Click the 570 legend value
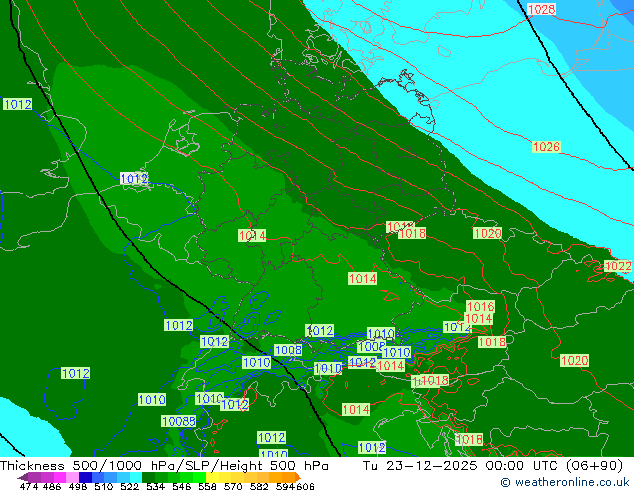 pyautogui.click(x=233, y=486)
